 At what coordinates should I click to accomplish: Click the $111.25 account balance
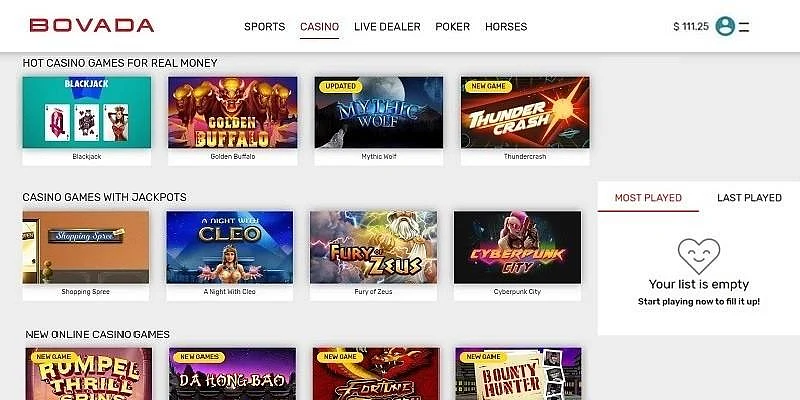click(691, 27)
